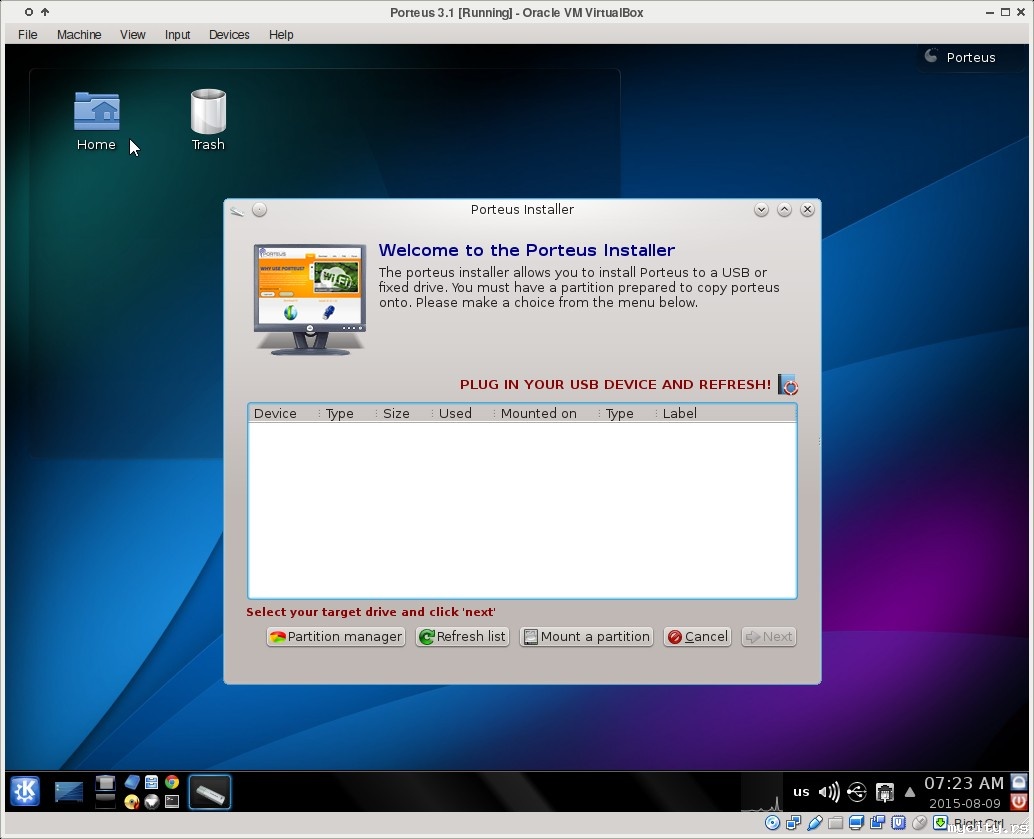Click the show desktop icon in panel
This screenshot has height=839, width=1034.
tap(69, 792)
